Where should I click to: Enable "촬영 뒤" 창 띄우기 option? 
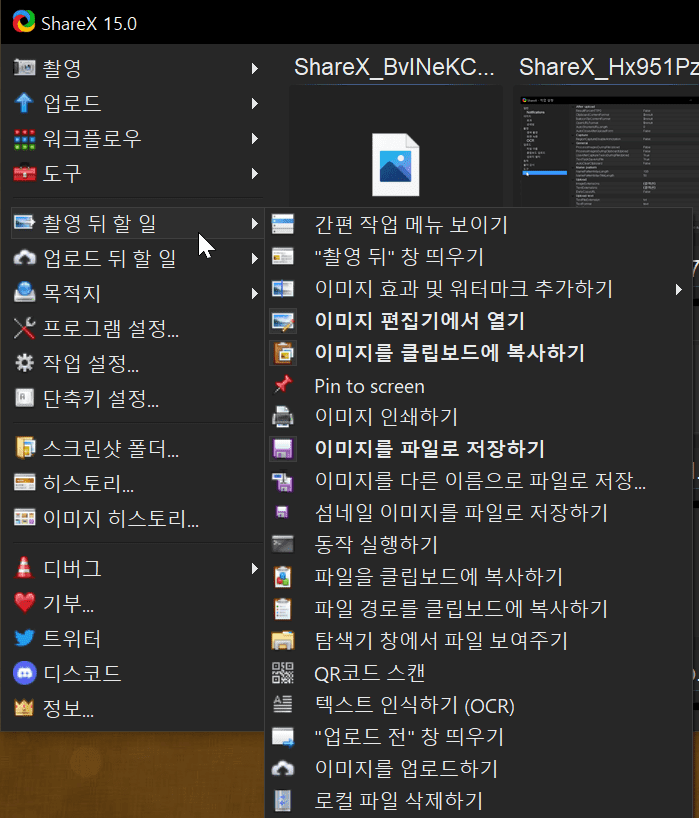point(478,257)
